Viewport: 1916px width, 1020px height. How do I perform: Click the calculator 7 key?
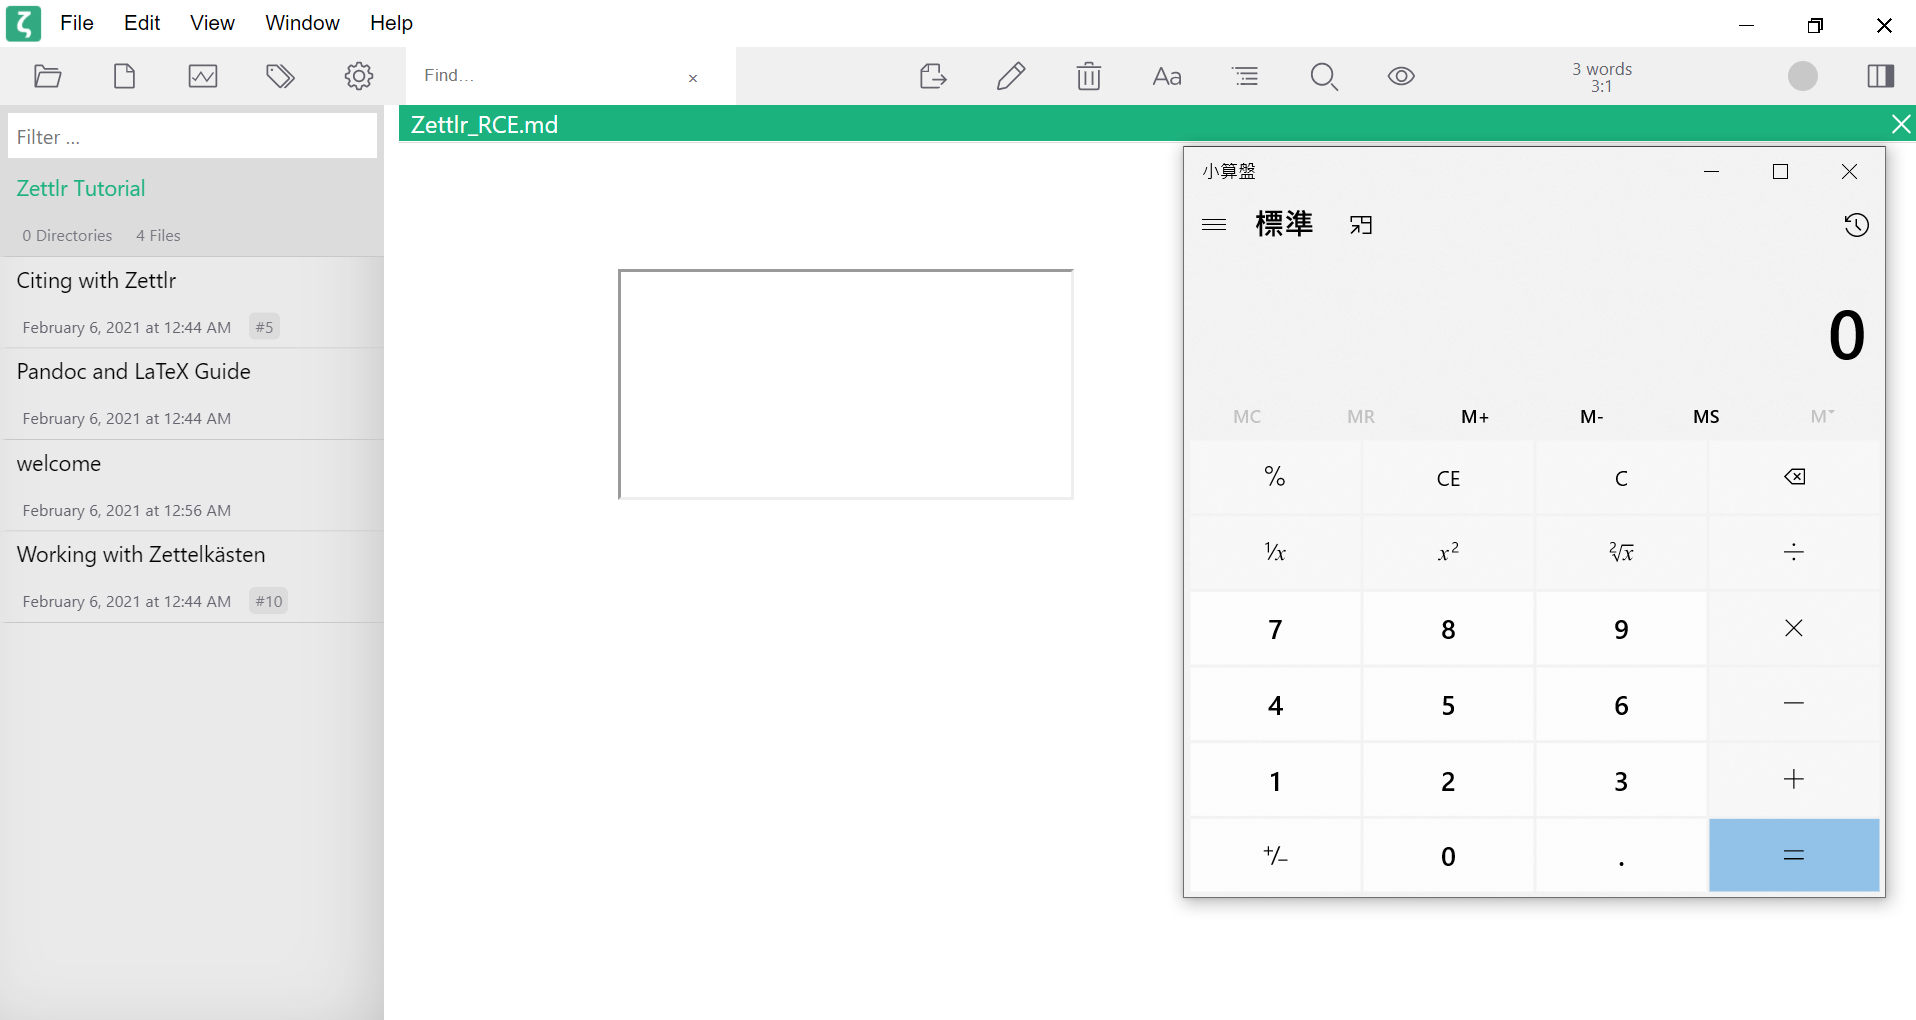point(1275,628)
